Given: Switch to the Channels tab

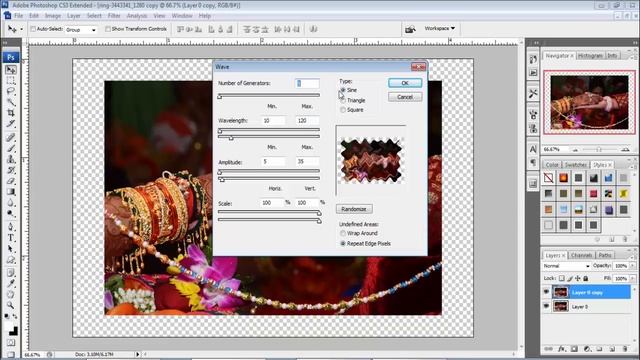Looking at the screenshot, I should [x=581, y=255].
